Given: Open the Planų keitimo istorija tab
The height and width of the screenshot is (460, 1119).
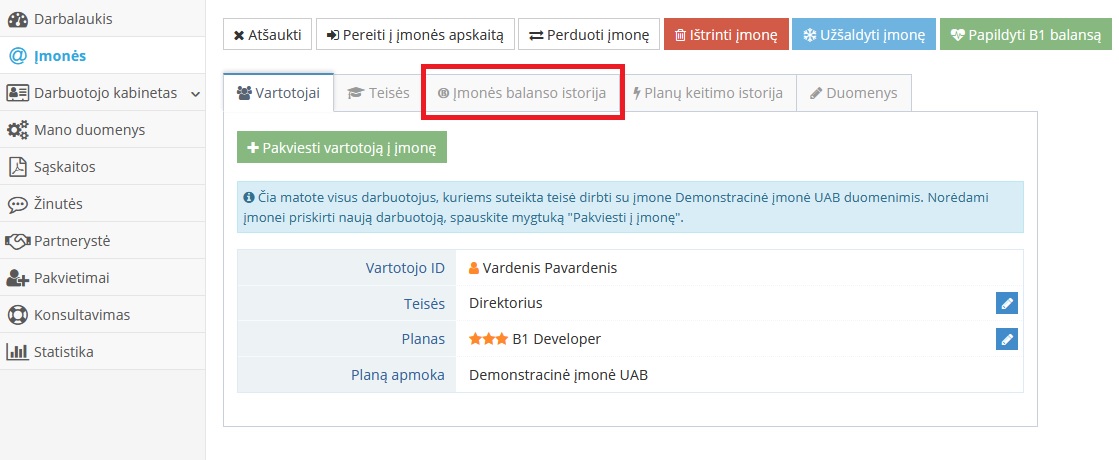Looking at the screenshot, I should pos(708,93).
